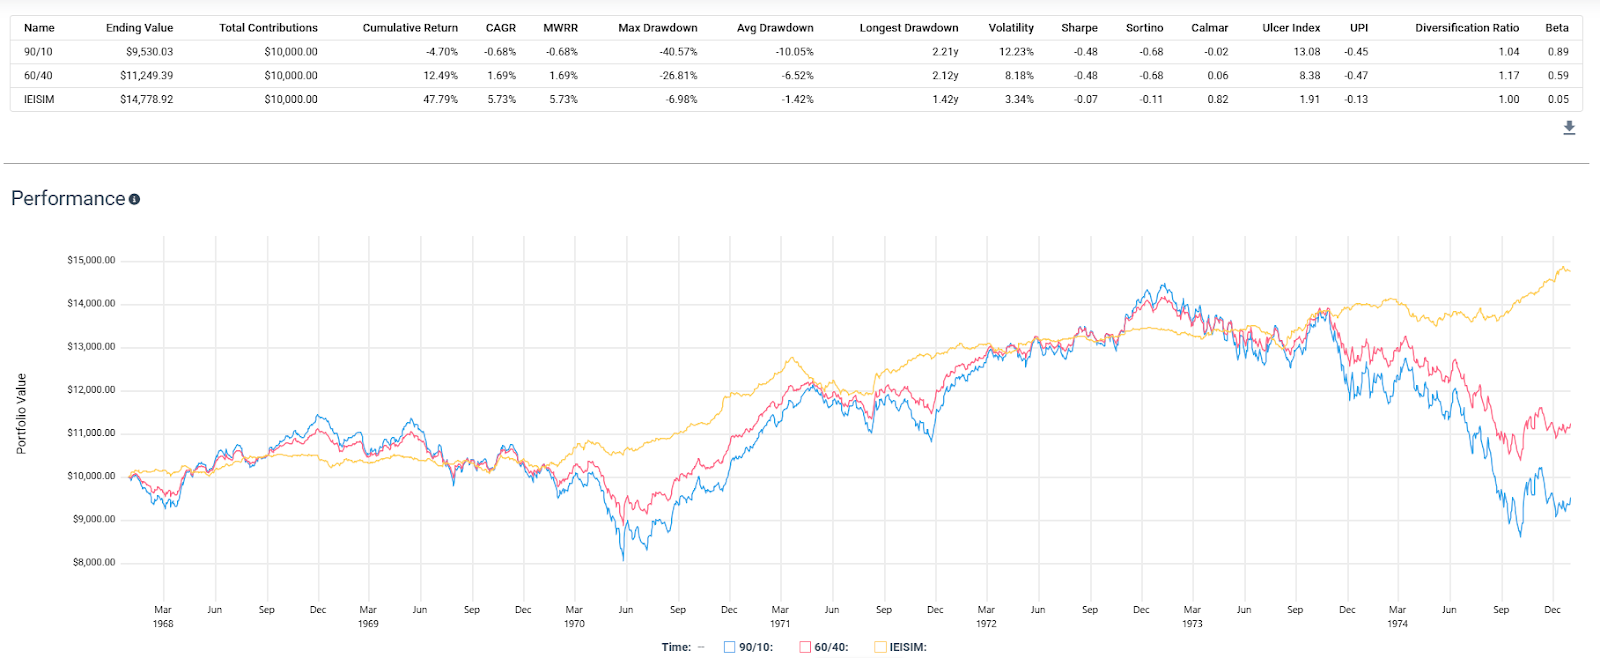Sort by Calmar column header
1600x658 pixels.
[x=1210, y=28]
